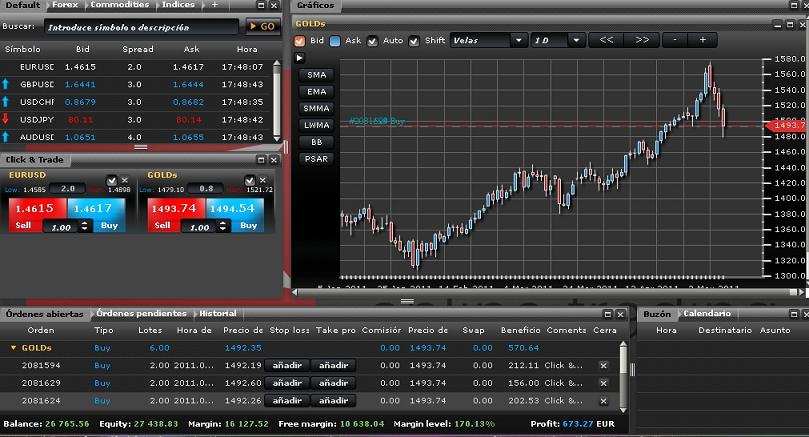
Task: Toggle the Shift checkbox on chart
Action: tap(414, 41)
